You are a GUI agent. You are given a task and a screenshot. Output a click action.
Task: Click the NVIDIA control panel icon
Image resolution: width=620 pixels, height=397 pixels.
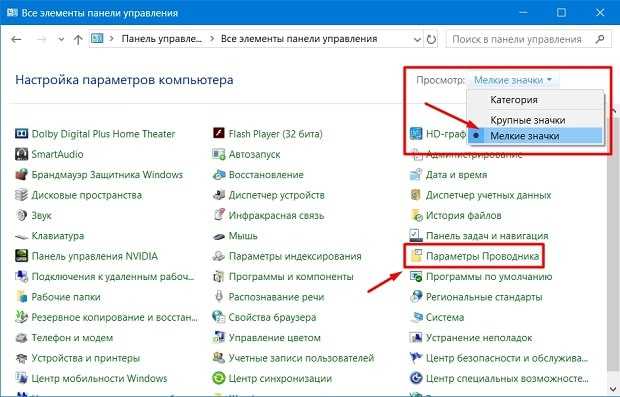coord(21,256)
